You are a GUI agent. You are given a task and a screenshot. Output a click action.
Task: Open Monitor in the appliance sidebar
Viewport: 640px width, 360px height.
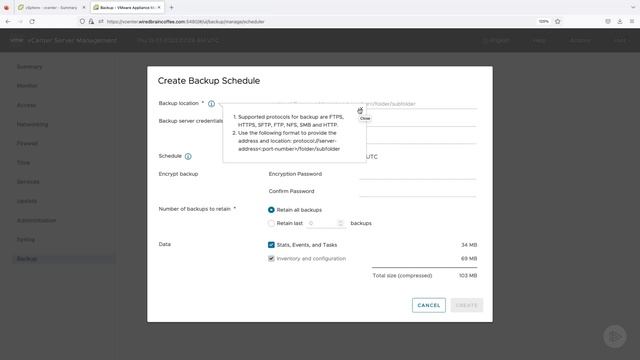[27, 86]
